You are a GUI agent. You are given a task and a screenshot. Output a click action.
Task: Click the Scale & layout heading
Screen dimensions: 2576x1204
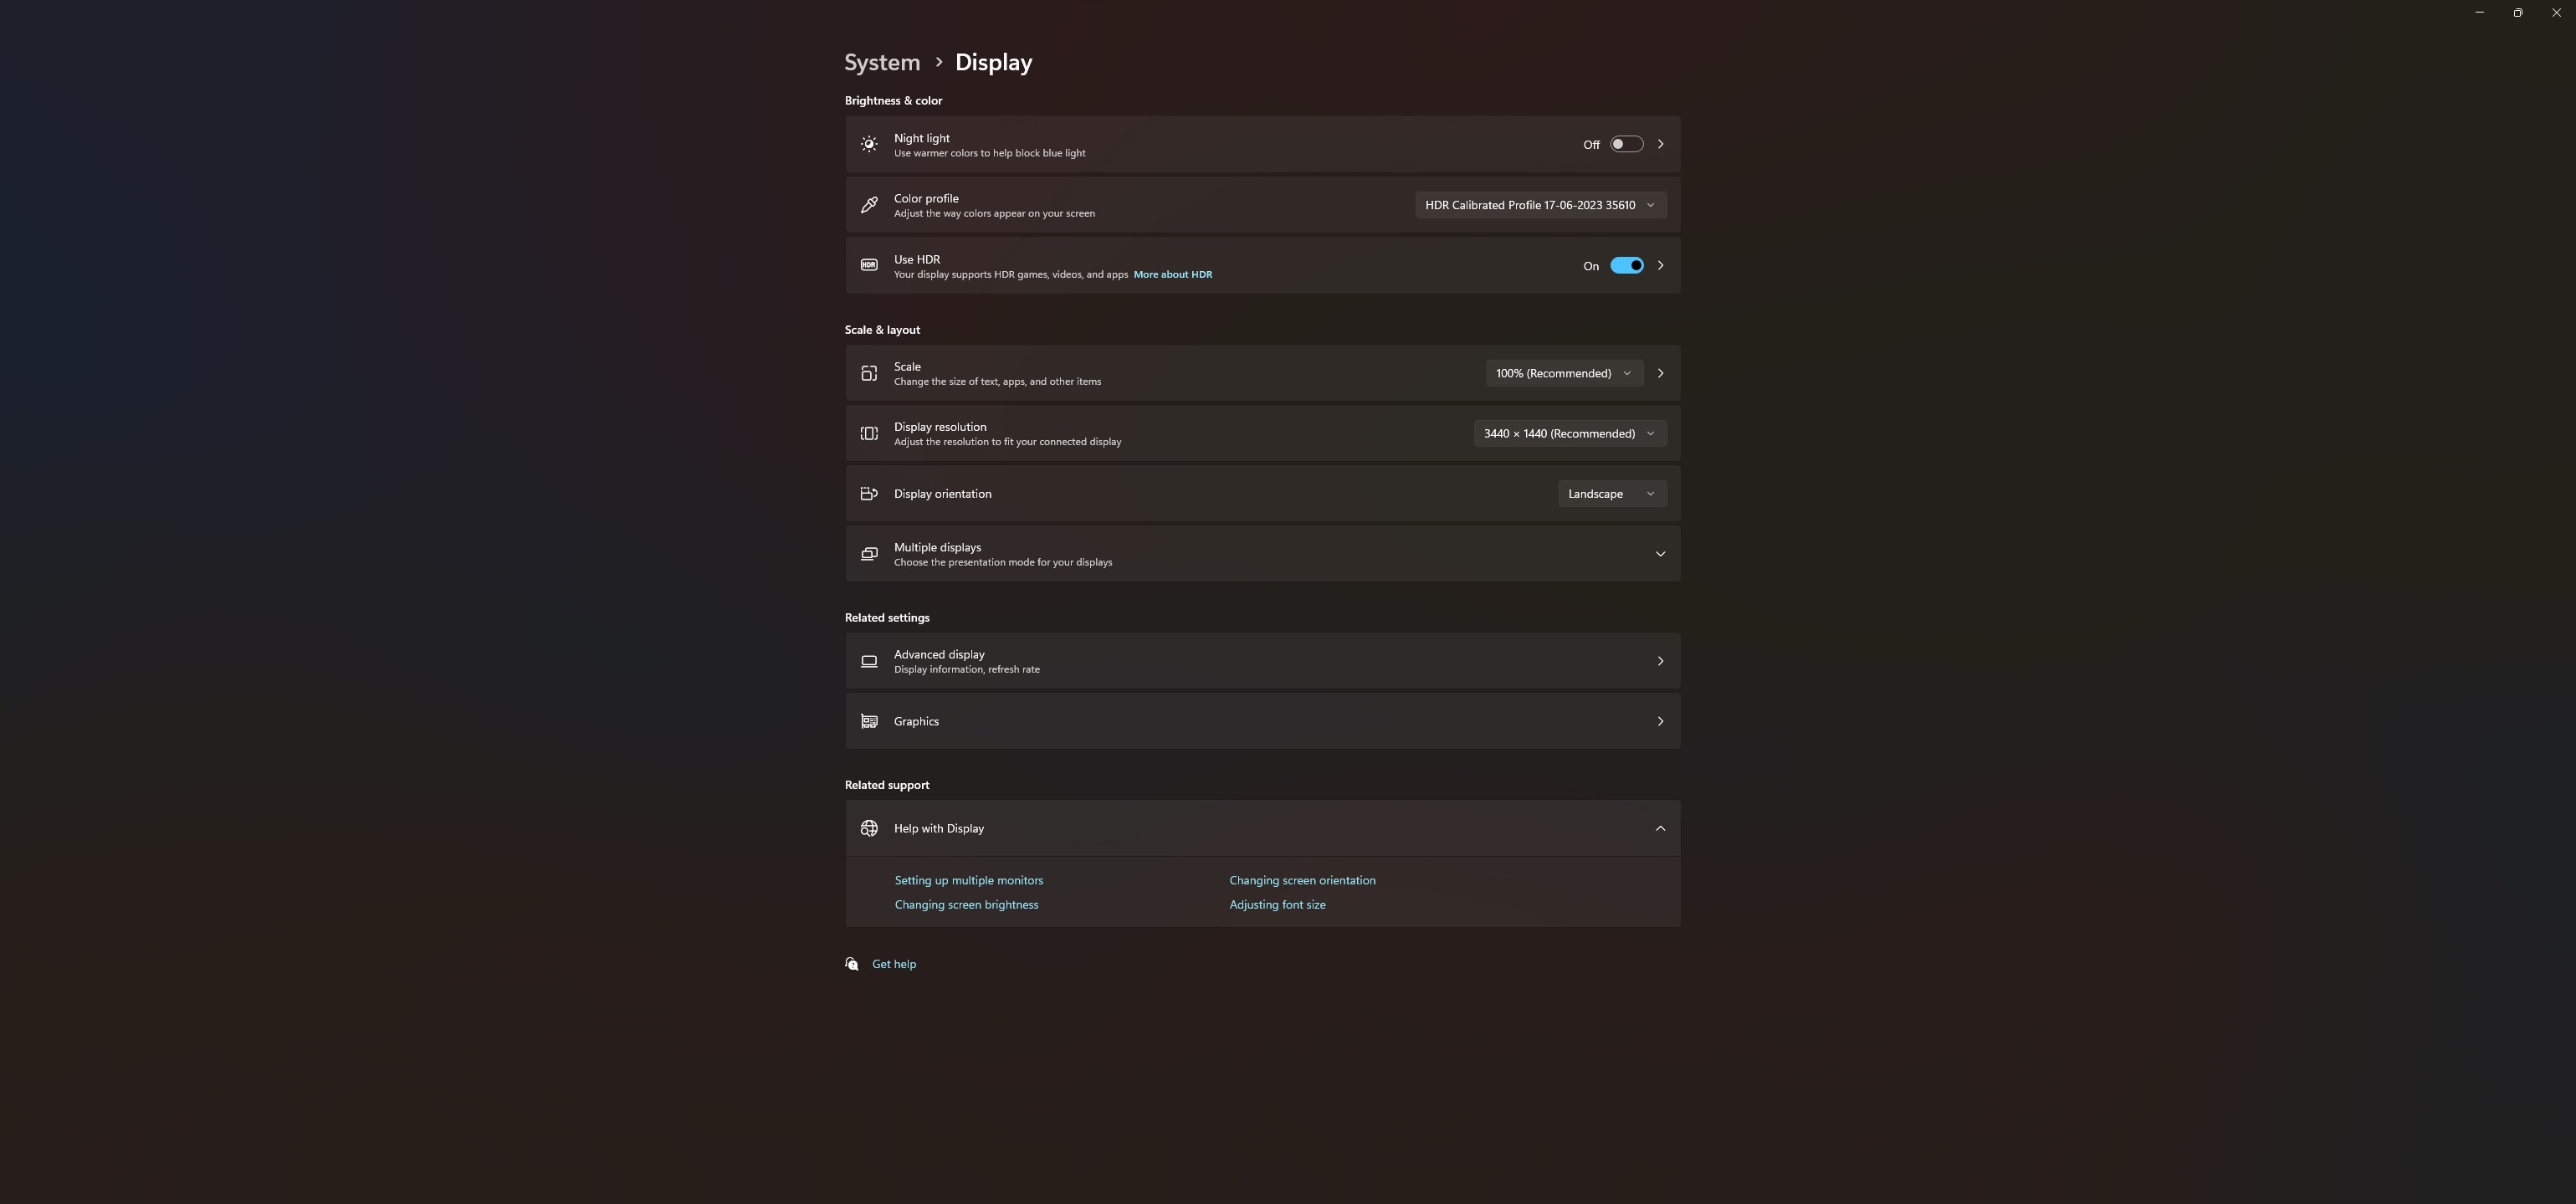[x=882, y=330]
